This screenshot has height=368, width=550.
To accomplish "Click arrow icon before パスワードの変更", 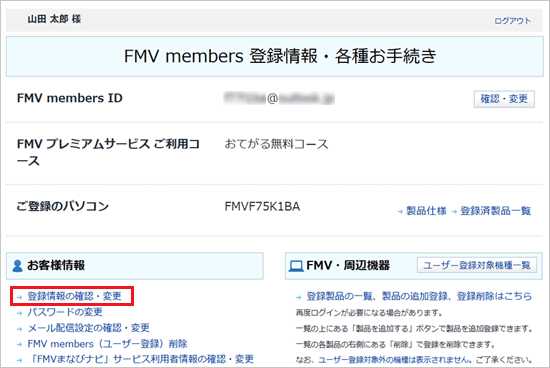I will tap(20, 313).
